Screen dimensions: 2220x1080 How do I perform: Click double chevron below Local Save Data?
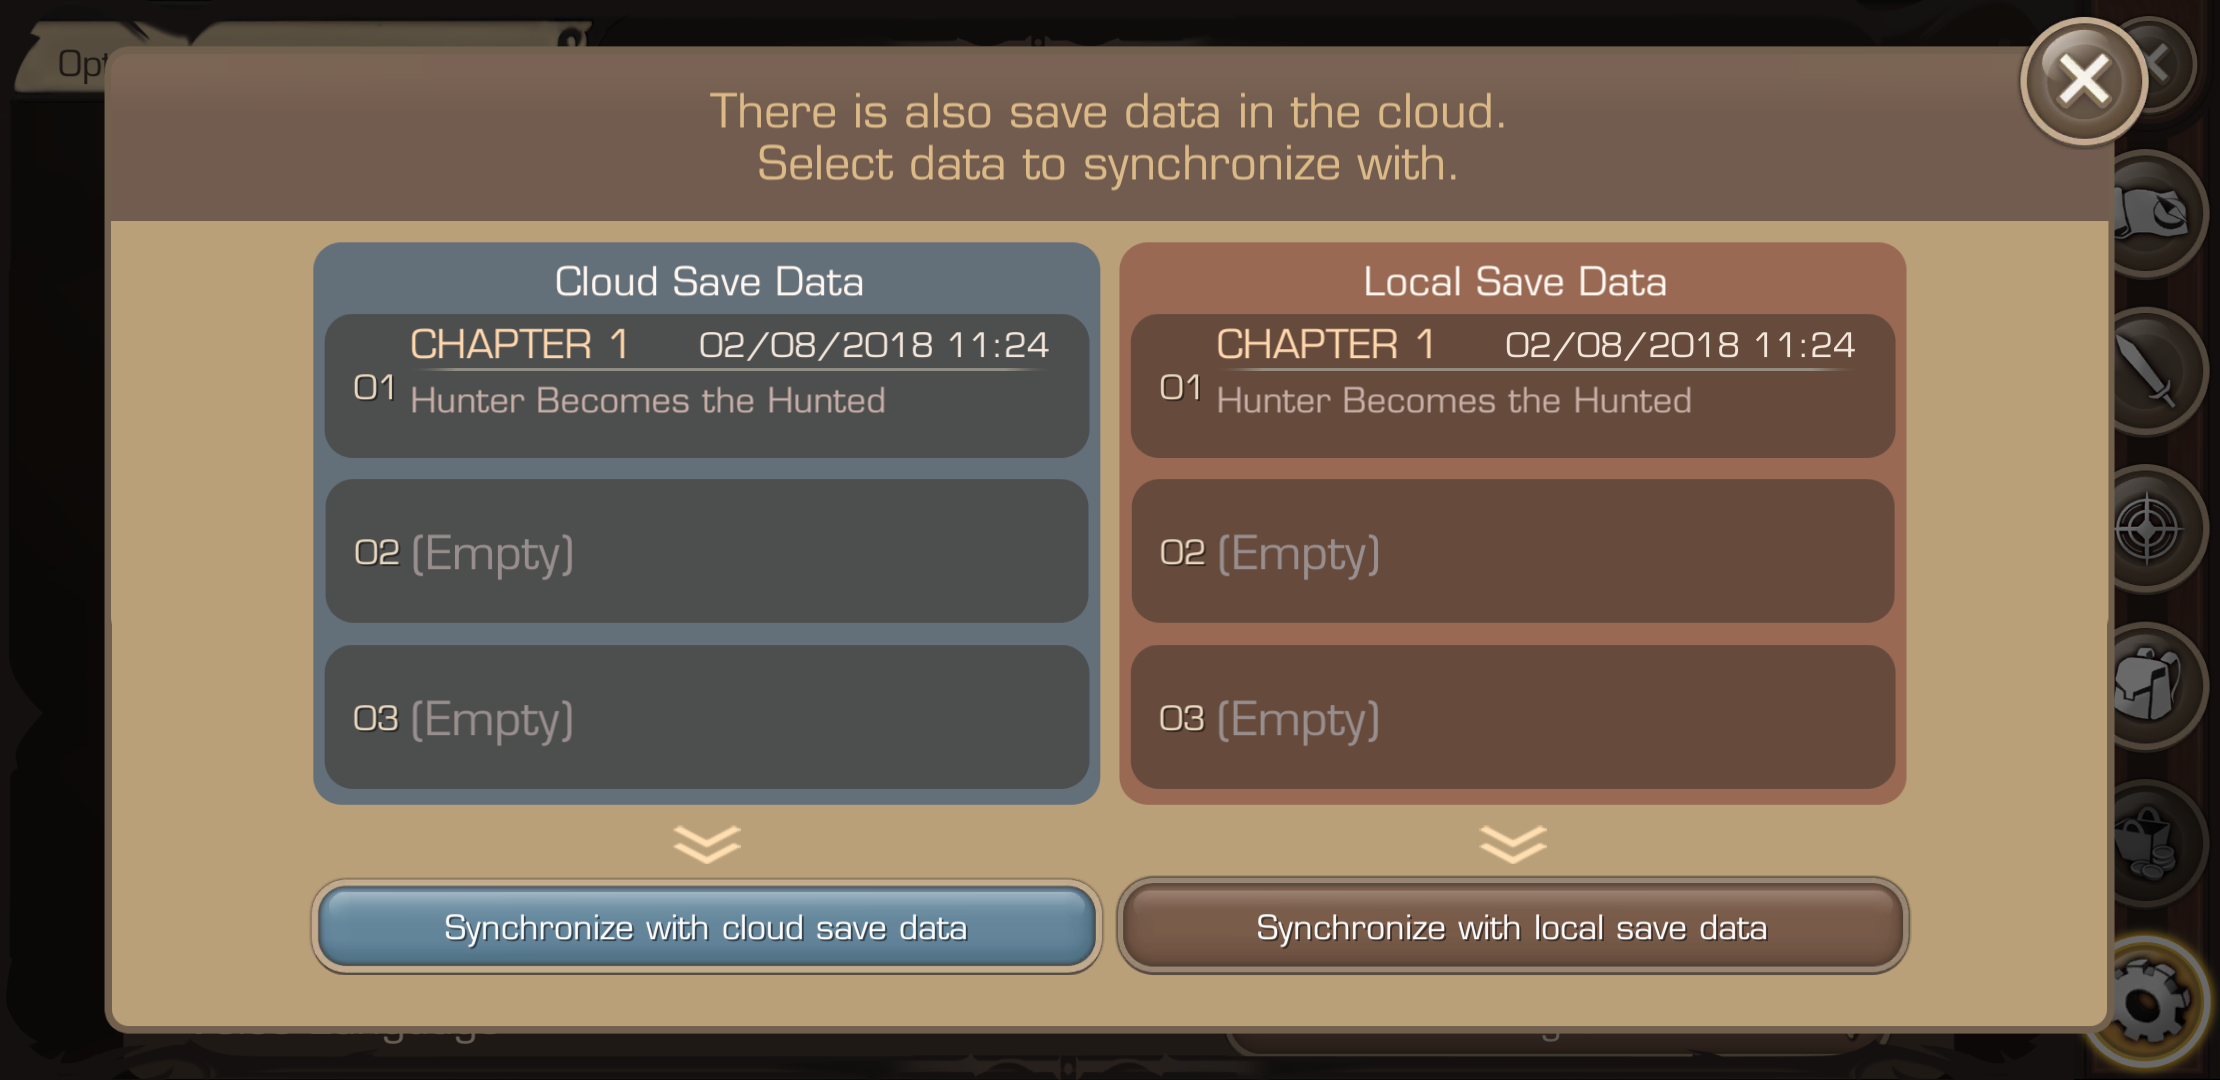pyautogui.click(x=1512, y=844)
